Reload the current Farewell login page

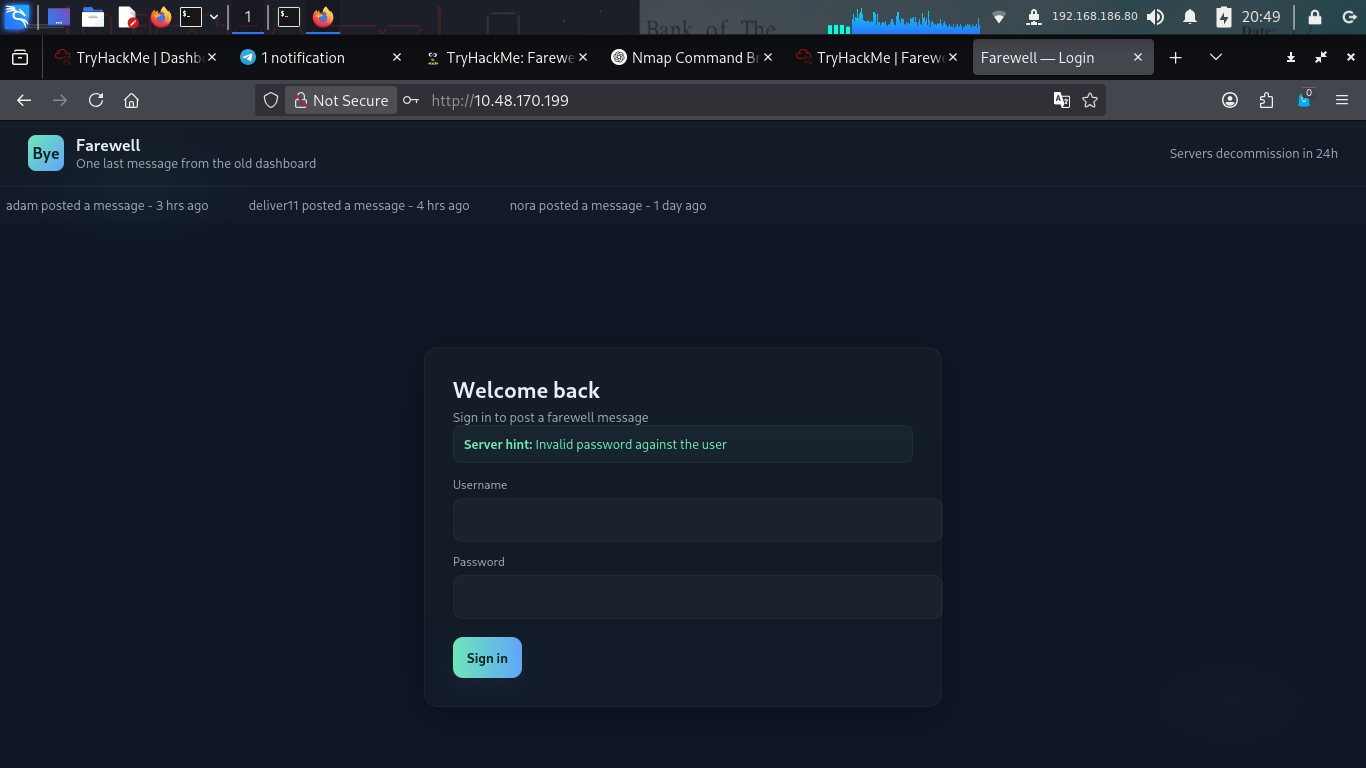point(96,100)
